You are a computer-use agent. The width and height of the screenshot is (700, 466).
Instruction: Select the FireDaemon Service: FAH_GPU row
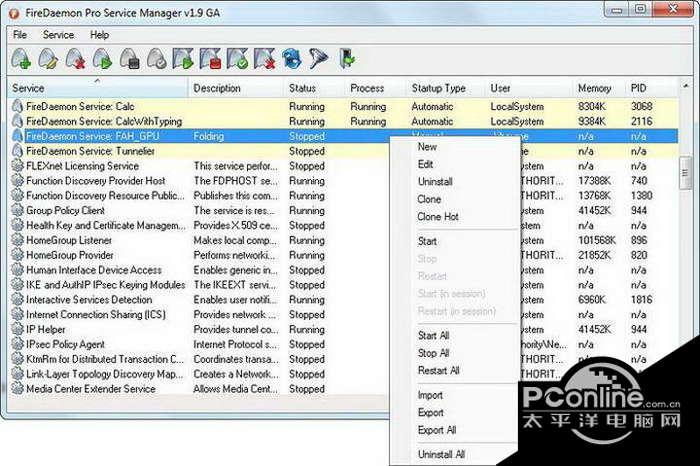click(x=343, y=136)
